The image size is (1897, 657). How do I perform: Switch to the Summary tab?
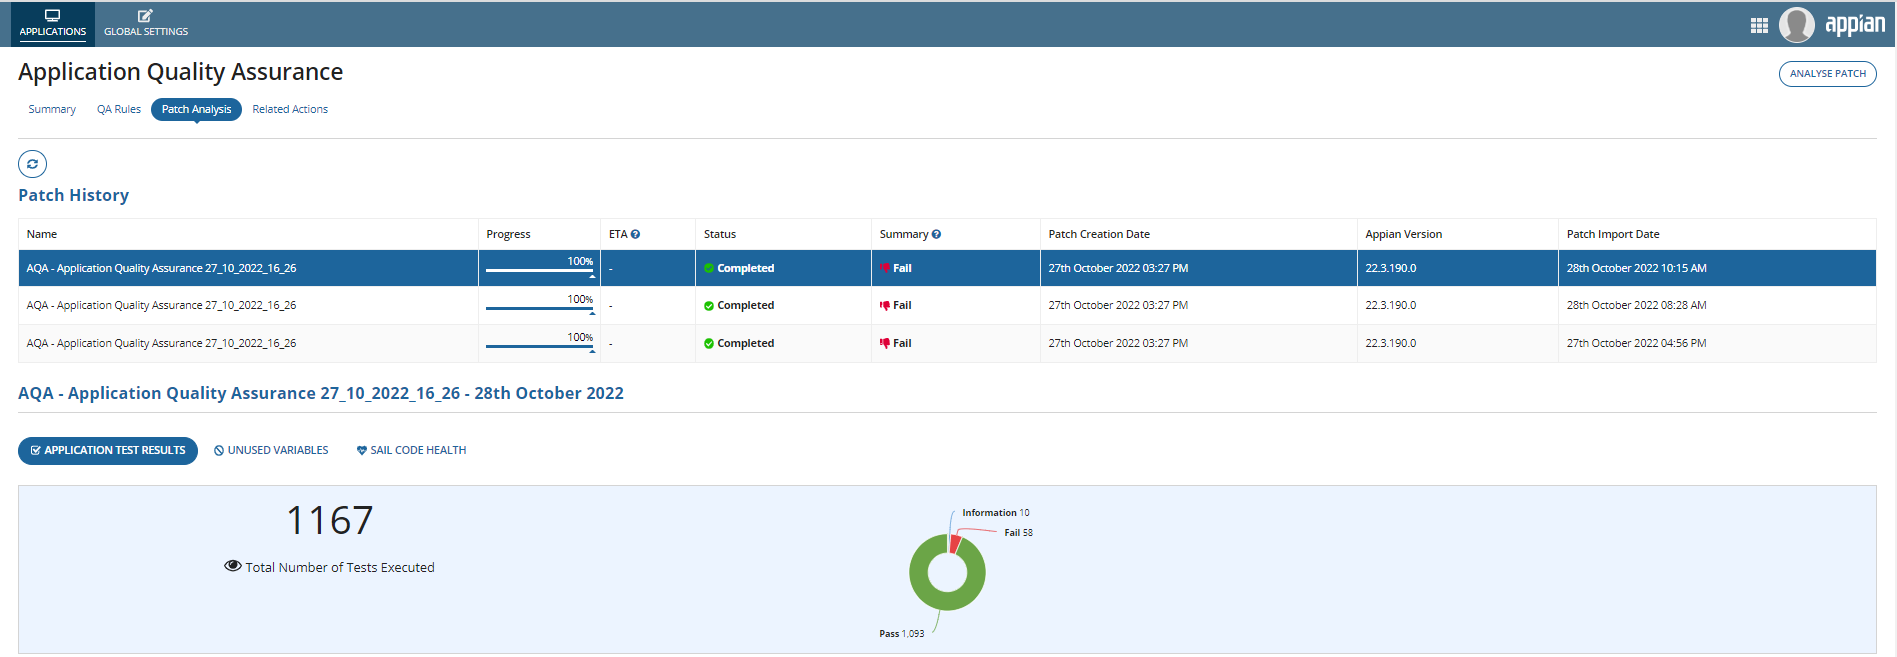tap(52, 109)
